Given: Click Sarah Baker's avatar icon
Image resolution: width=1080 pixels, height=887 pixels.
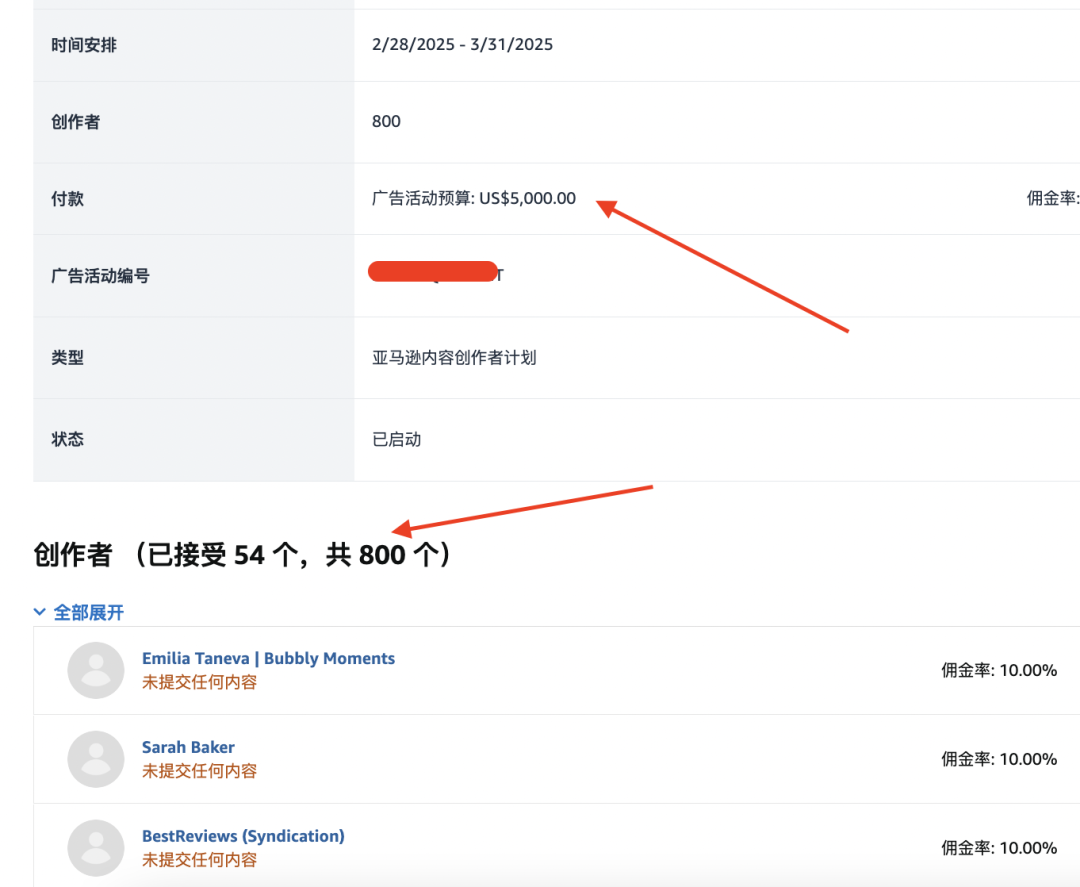Looking at the screenshot, I should tap(96, 759).
